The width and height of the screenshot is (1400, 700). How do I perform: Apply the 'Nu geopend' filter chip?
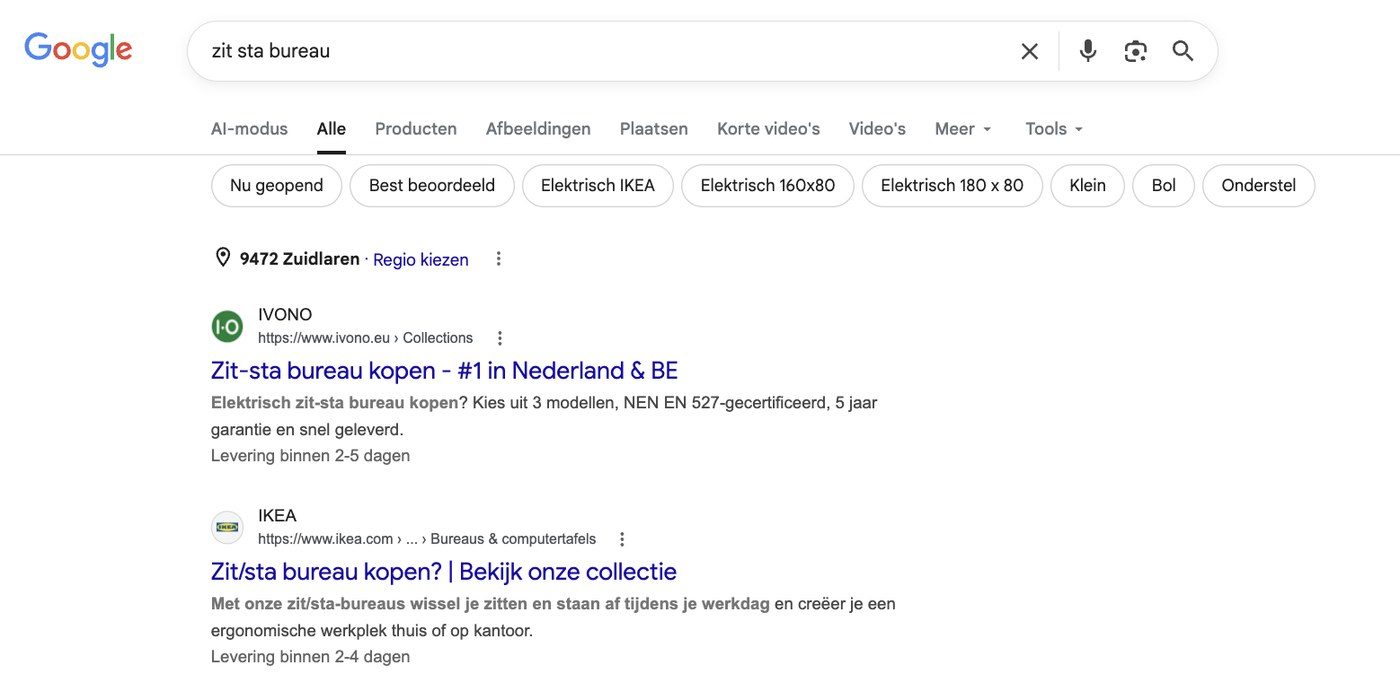(277, 186)
